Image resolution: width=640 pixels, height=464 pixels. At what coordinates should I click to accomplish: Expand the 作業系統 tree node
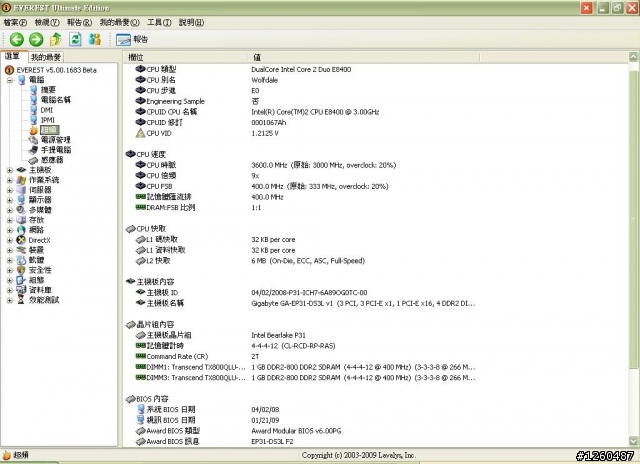(10, 180)
